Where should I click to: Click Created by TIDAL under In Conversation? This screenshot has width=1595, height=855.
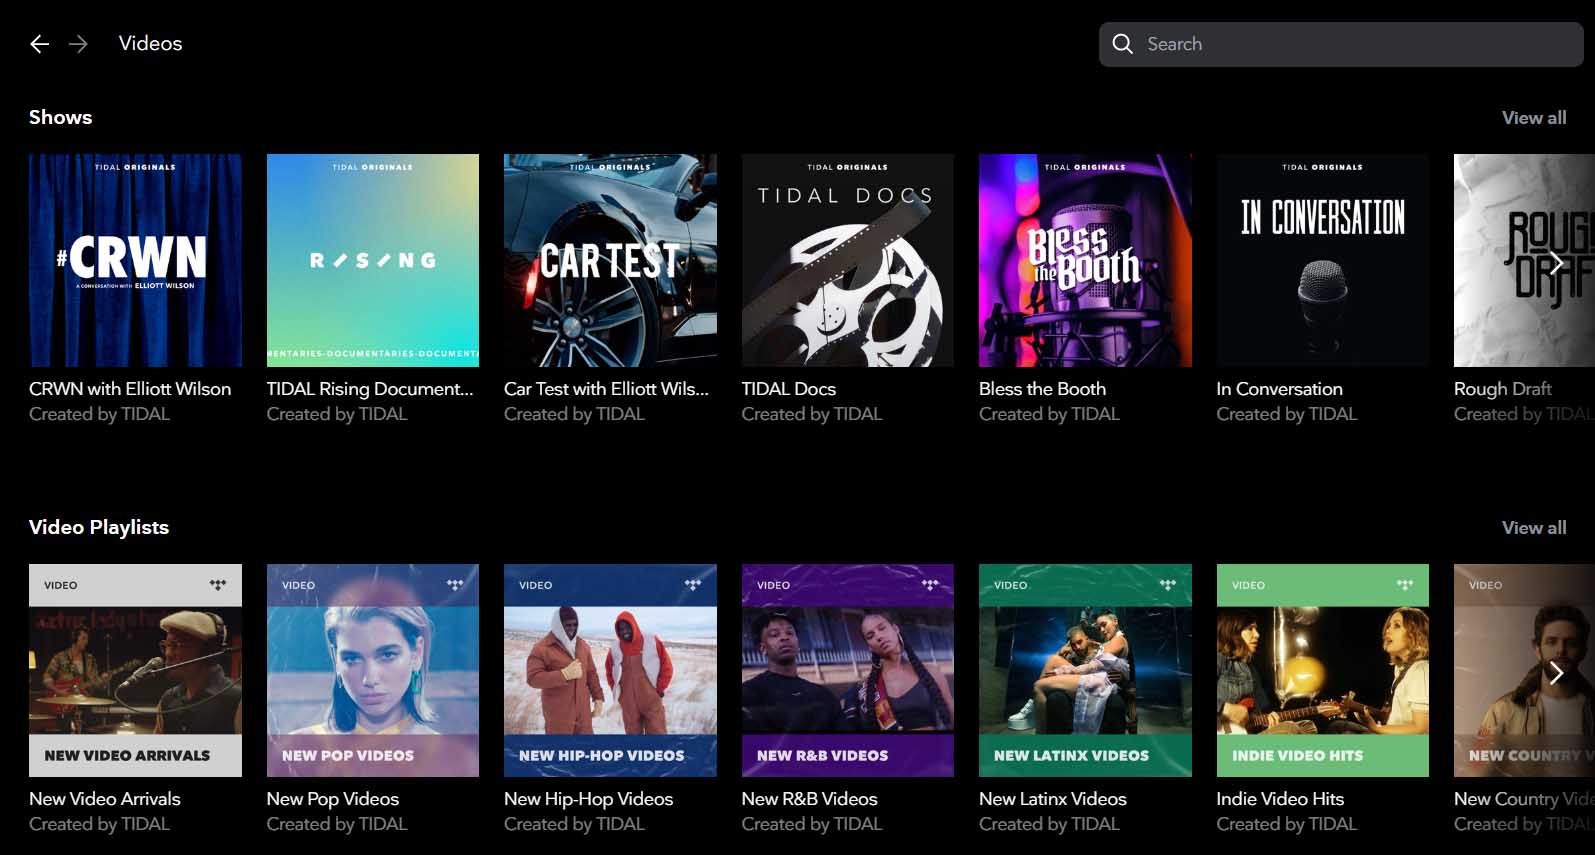[1287, 414]
